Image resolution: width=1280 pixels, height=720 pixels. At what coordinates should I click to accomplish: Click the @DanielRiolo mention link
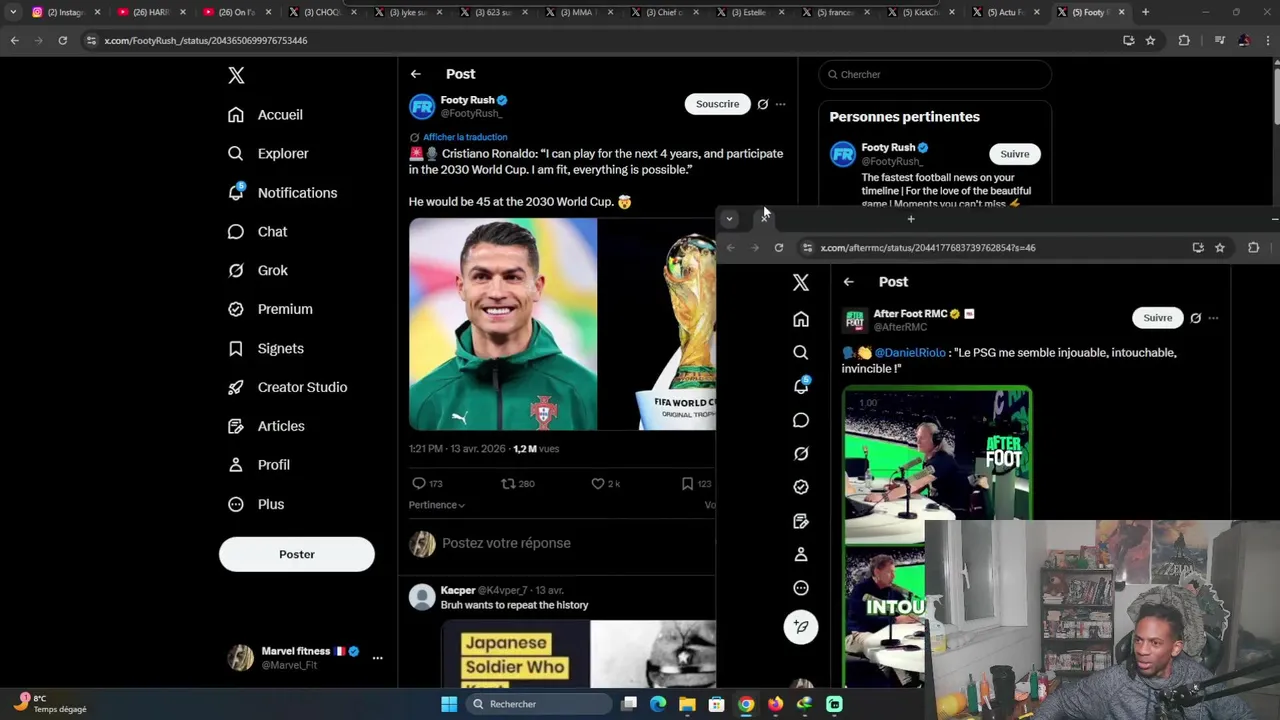tap(910, 353)
